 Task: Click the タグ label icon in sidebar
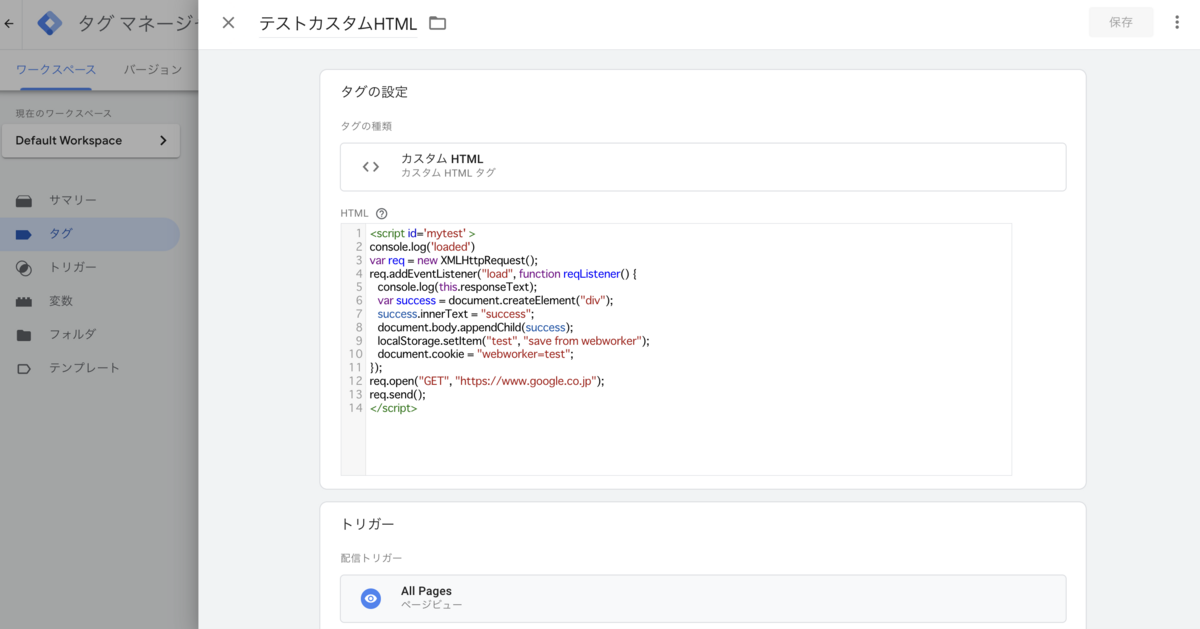click(x=24, y=234)
